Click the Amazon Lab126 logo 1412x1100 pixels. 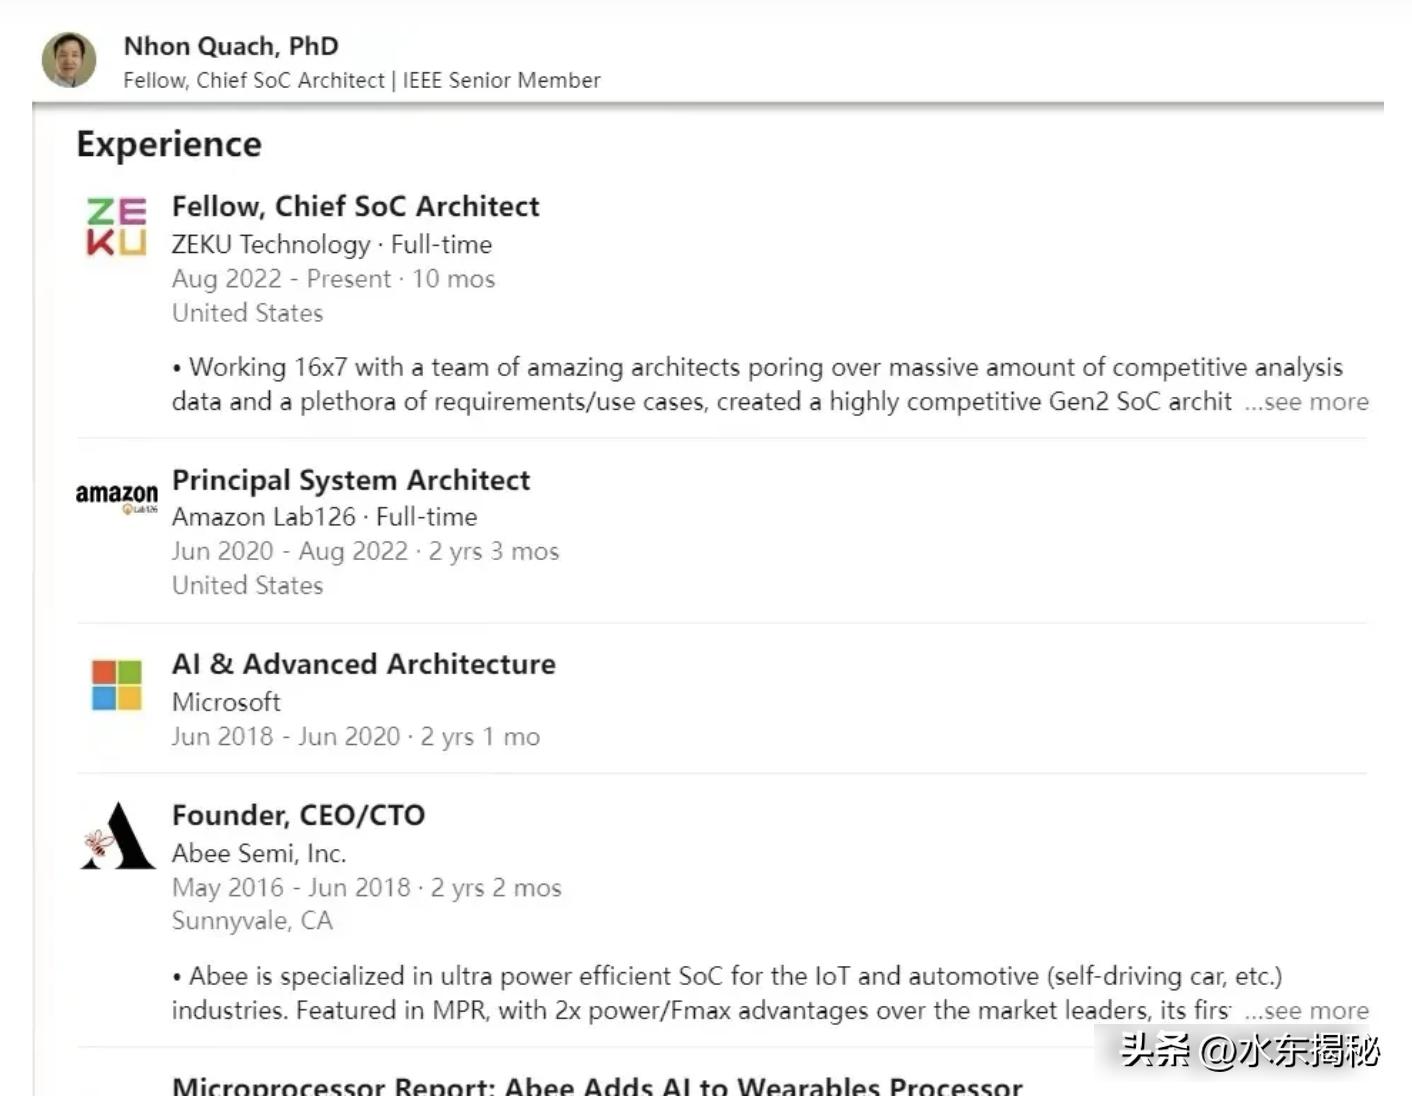pyautogui.click(x=117, y=496)
